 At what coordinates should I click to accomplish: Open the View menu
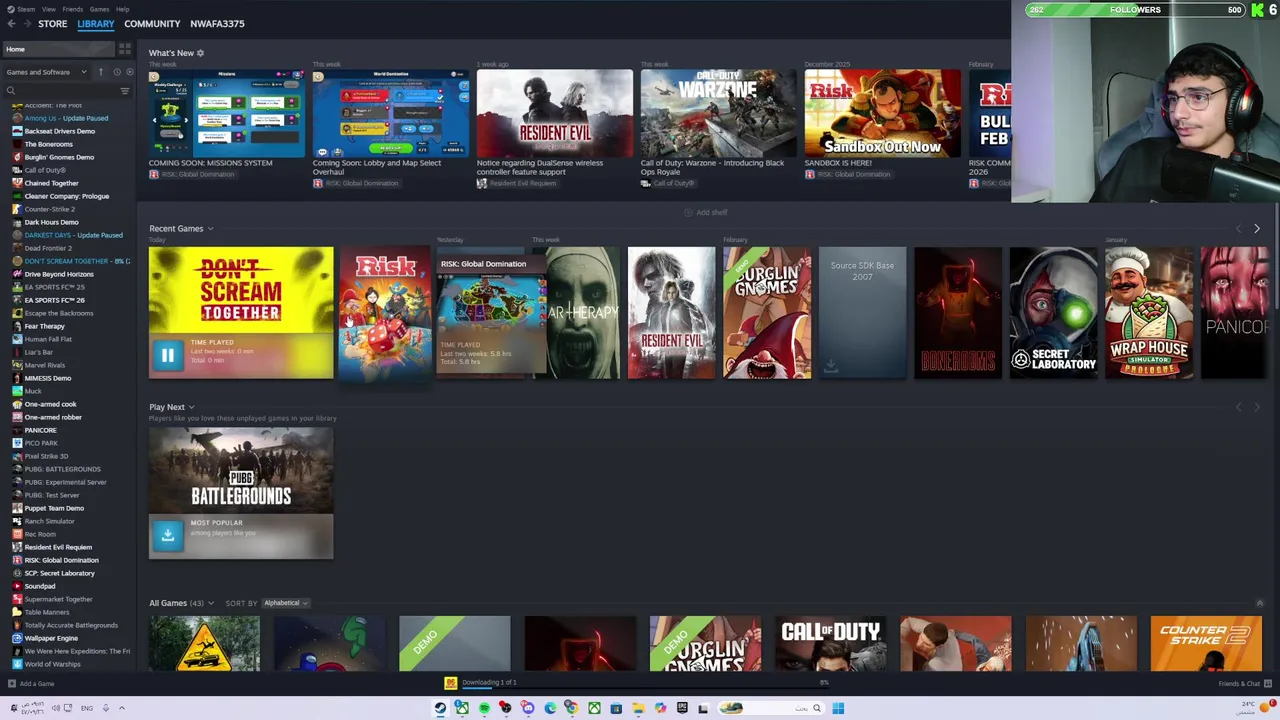(x=48, y=9)
